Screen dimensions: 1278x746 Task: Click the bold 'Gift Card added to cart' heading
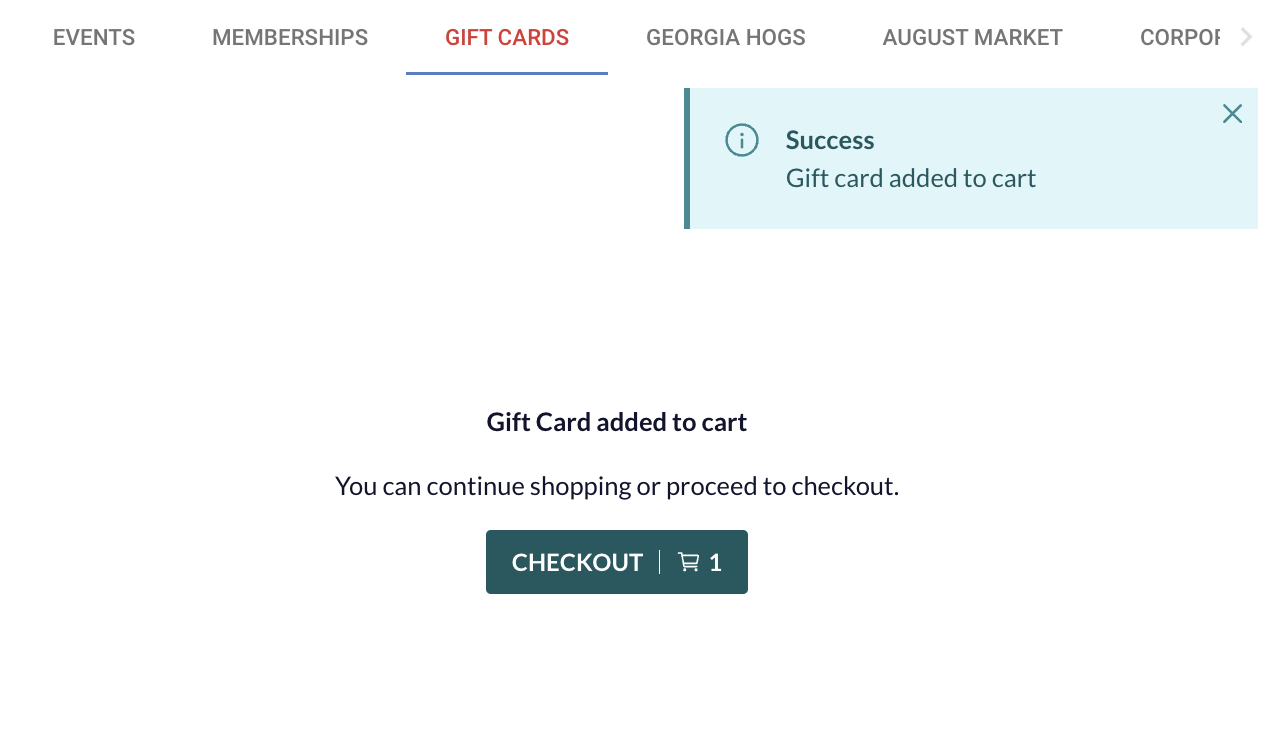tap(617, 422)
